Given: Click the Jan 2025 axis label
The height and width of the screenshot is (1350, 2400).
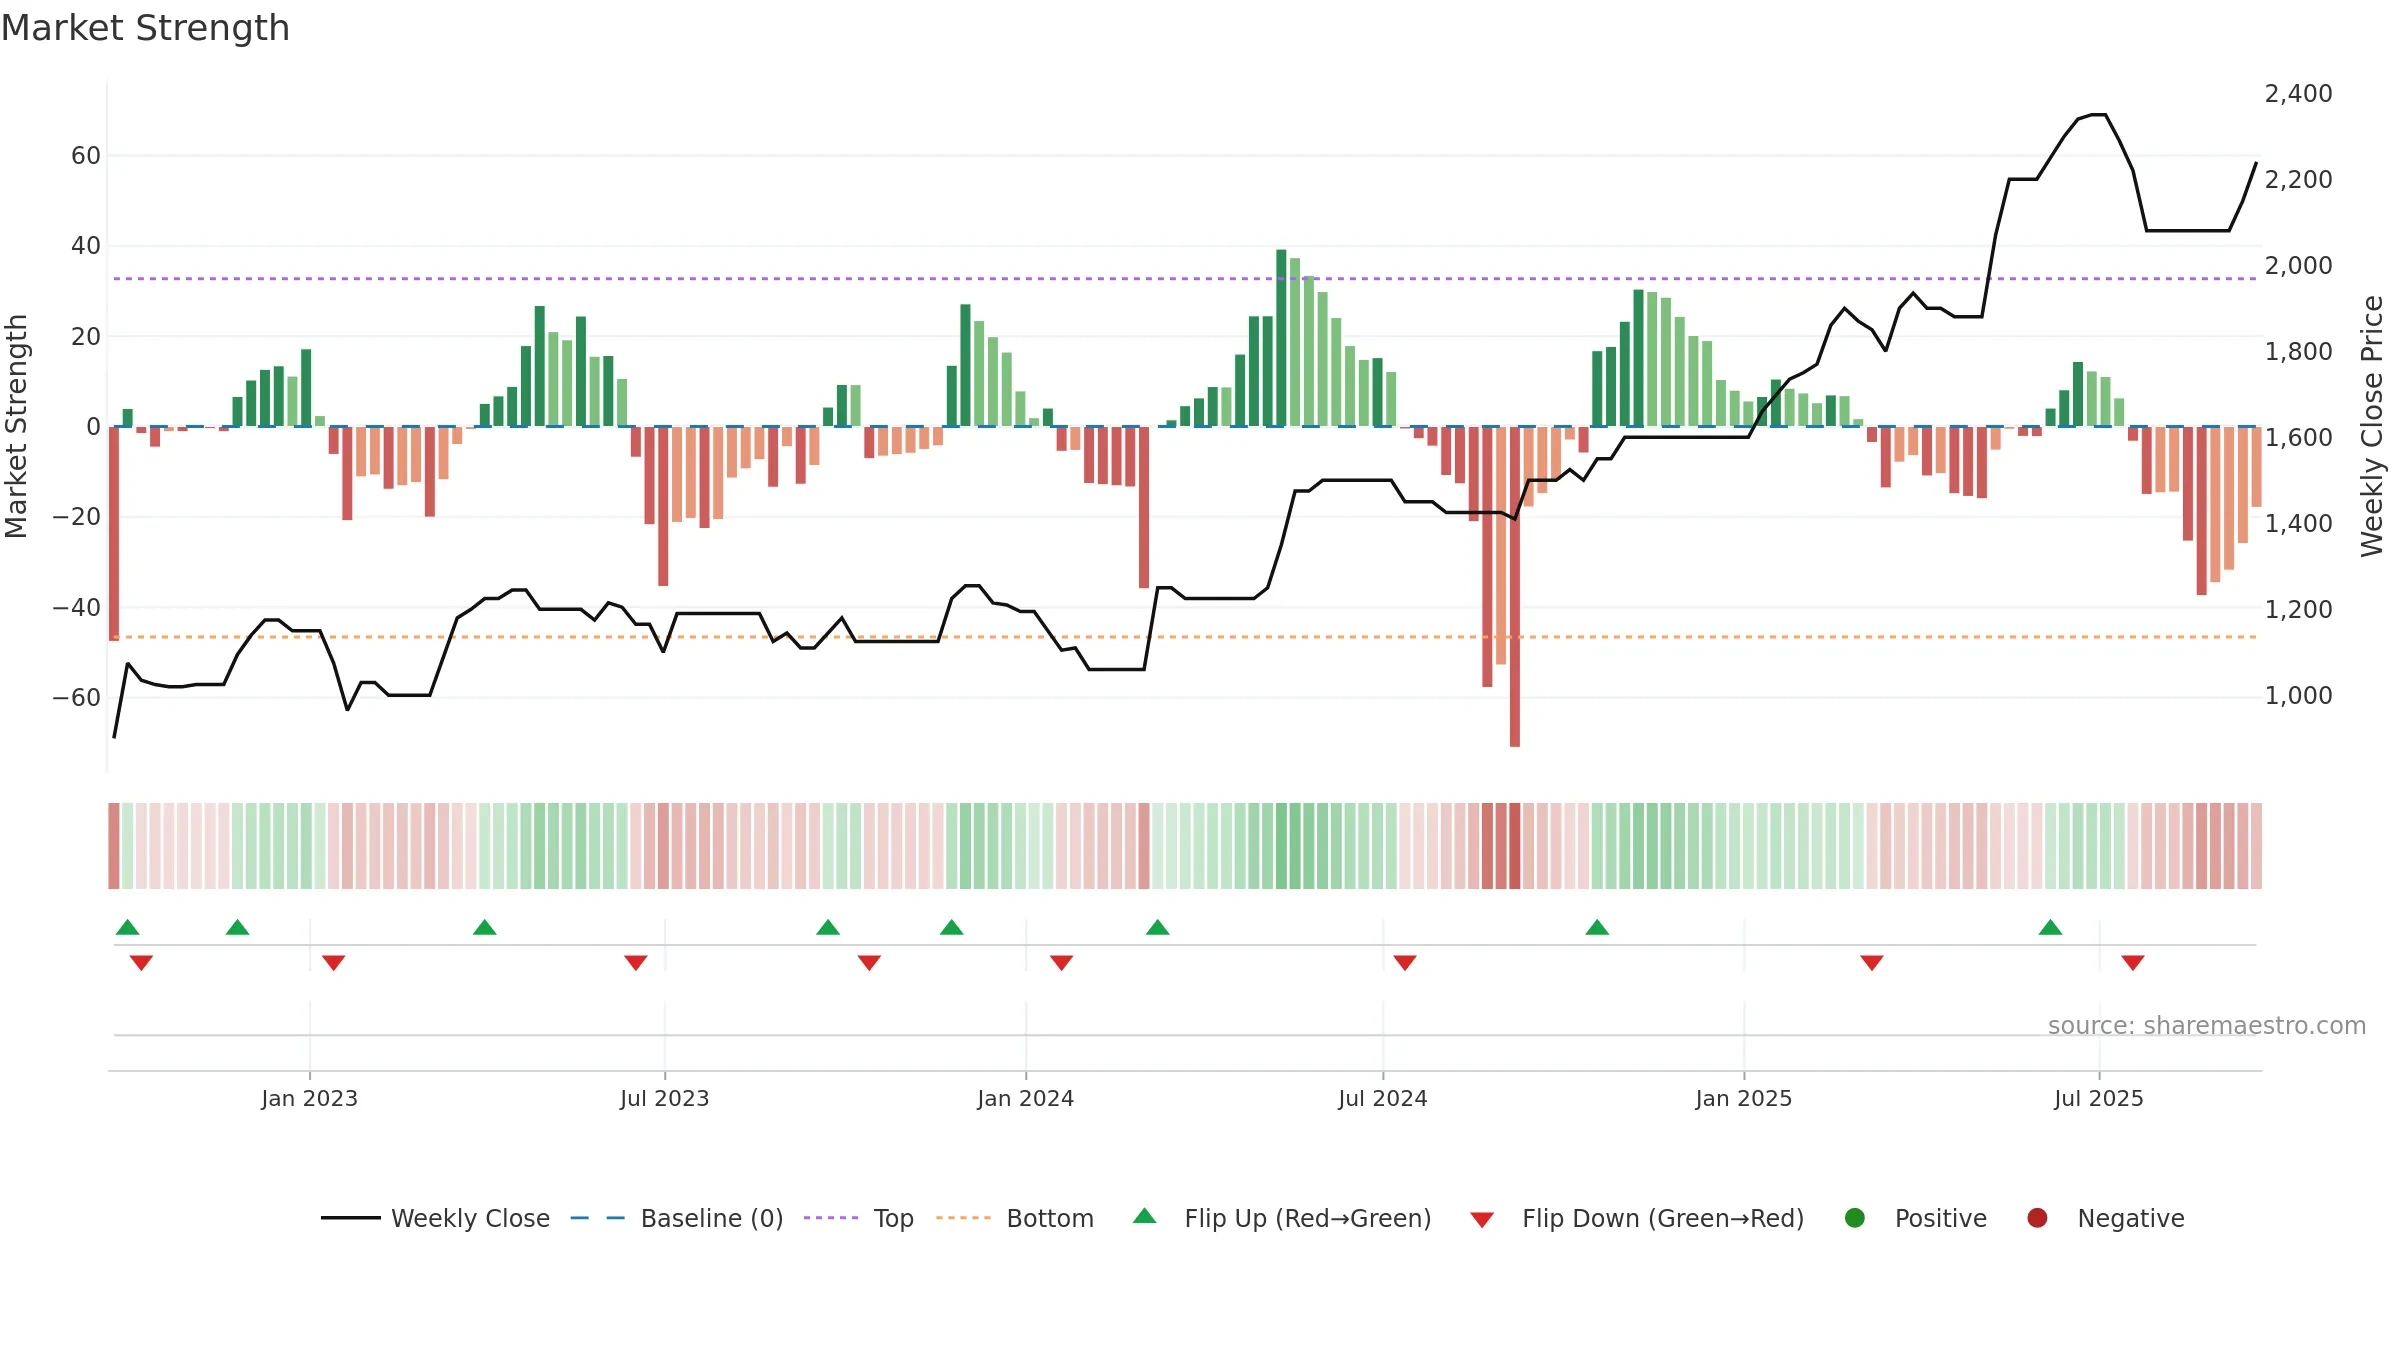Looking at the screenshot, I should click(x=1744, y=1099).
